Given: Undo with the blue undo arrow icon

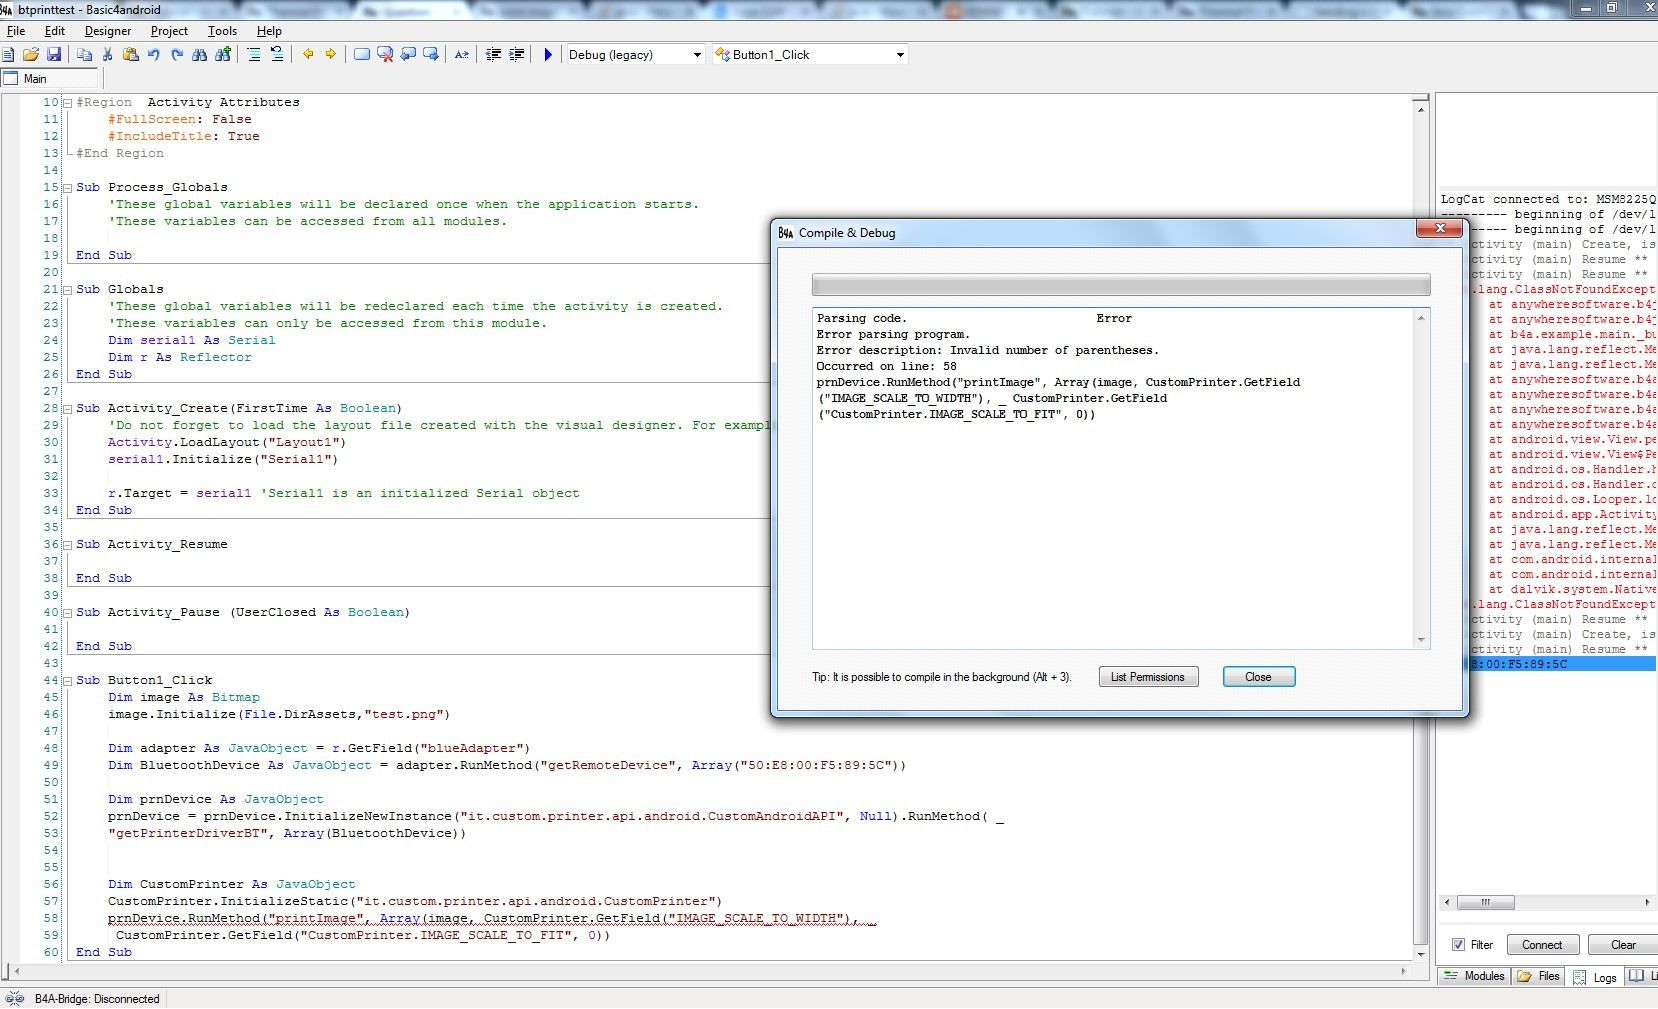Looking at the screenshot, I should 153,55.
